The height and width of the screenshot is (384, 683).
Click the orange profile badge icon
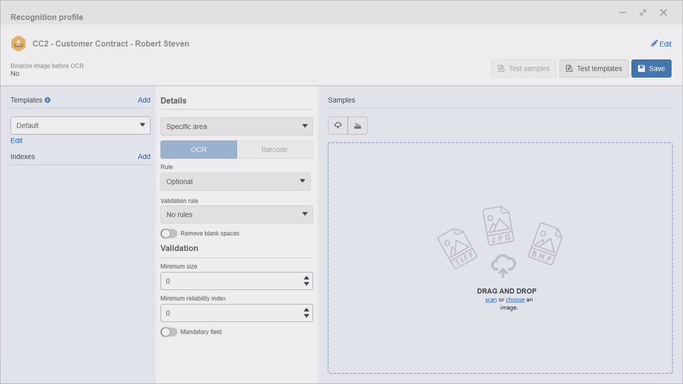(18, 44)
